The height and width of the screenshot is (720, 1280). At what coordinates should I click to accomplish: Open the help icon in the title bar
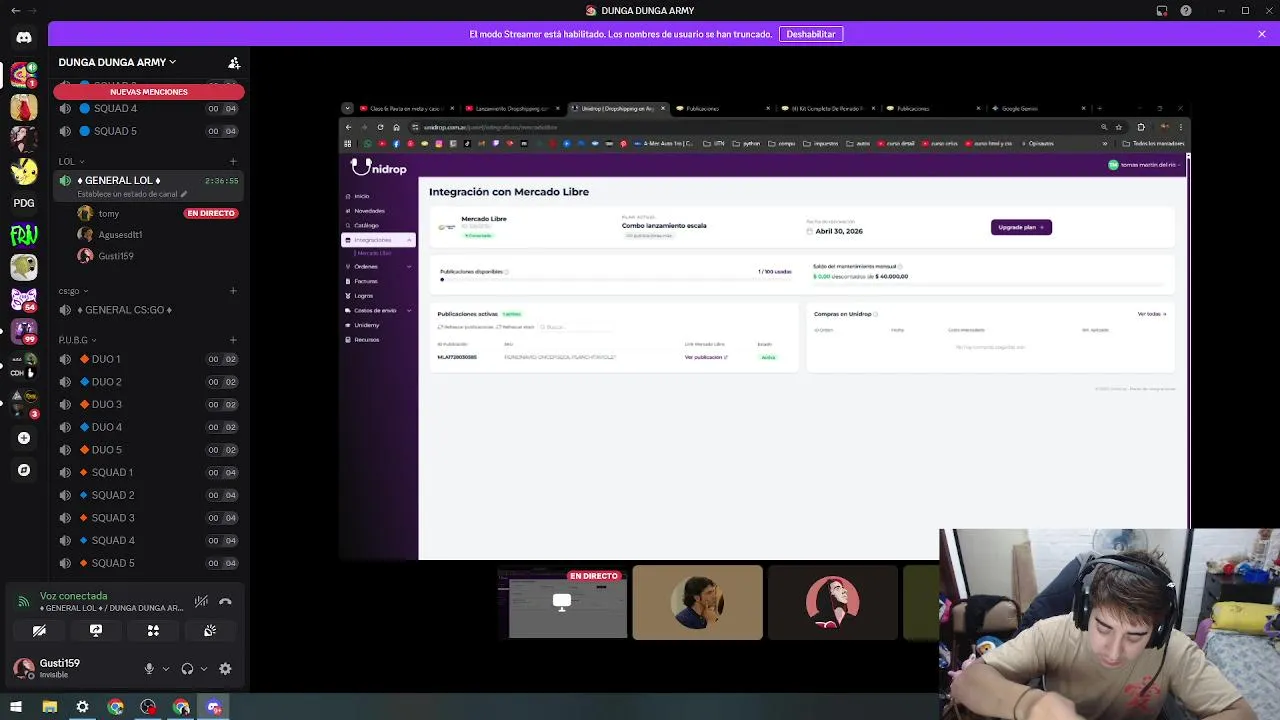tap(1186, 11)
